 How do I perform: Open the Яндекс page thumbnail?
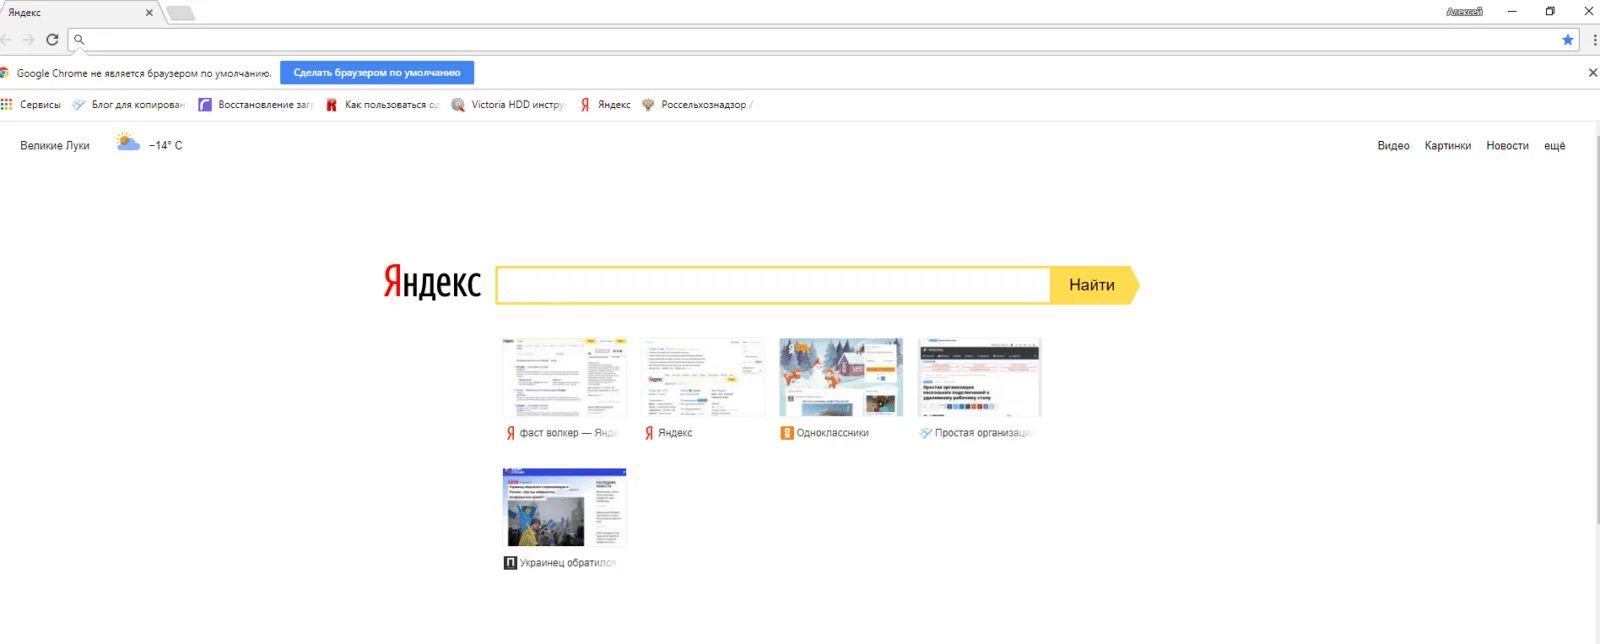[x=703, y=377]
